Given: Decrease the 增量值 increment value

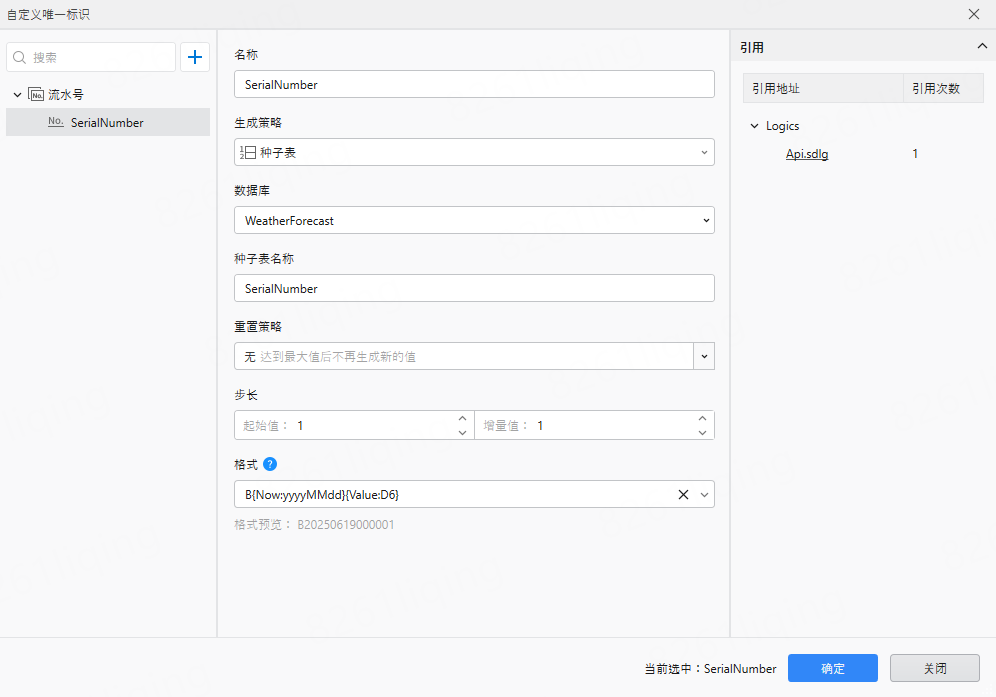Looking at the screenshot, I should click(x=702, y=432).
